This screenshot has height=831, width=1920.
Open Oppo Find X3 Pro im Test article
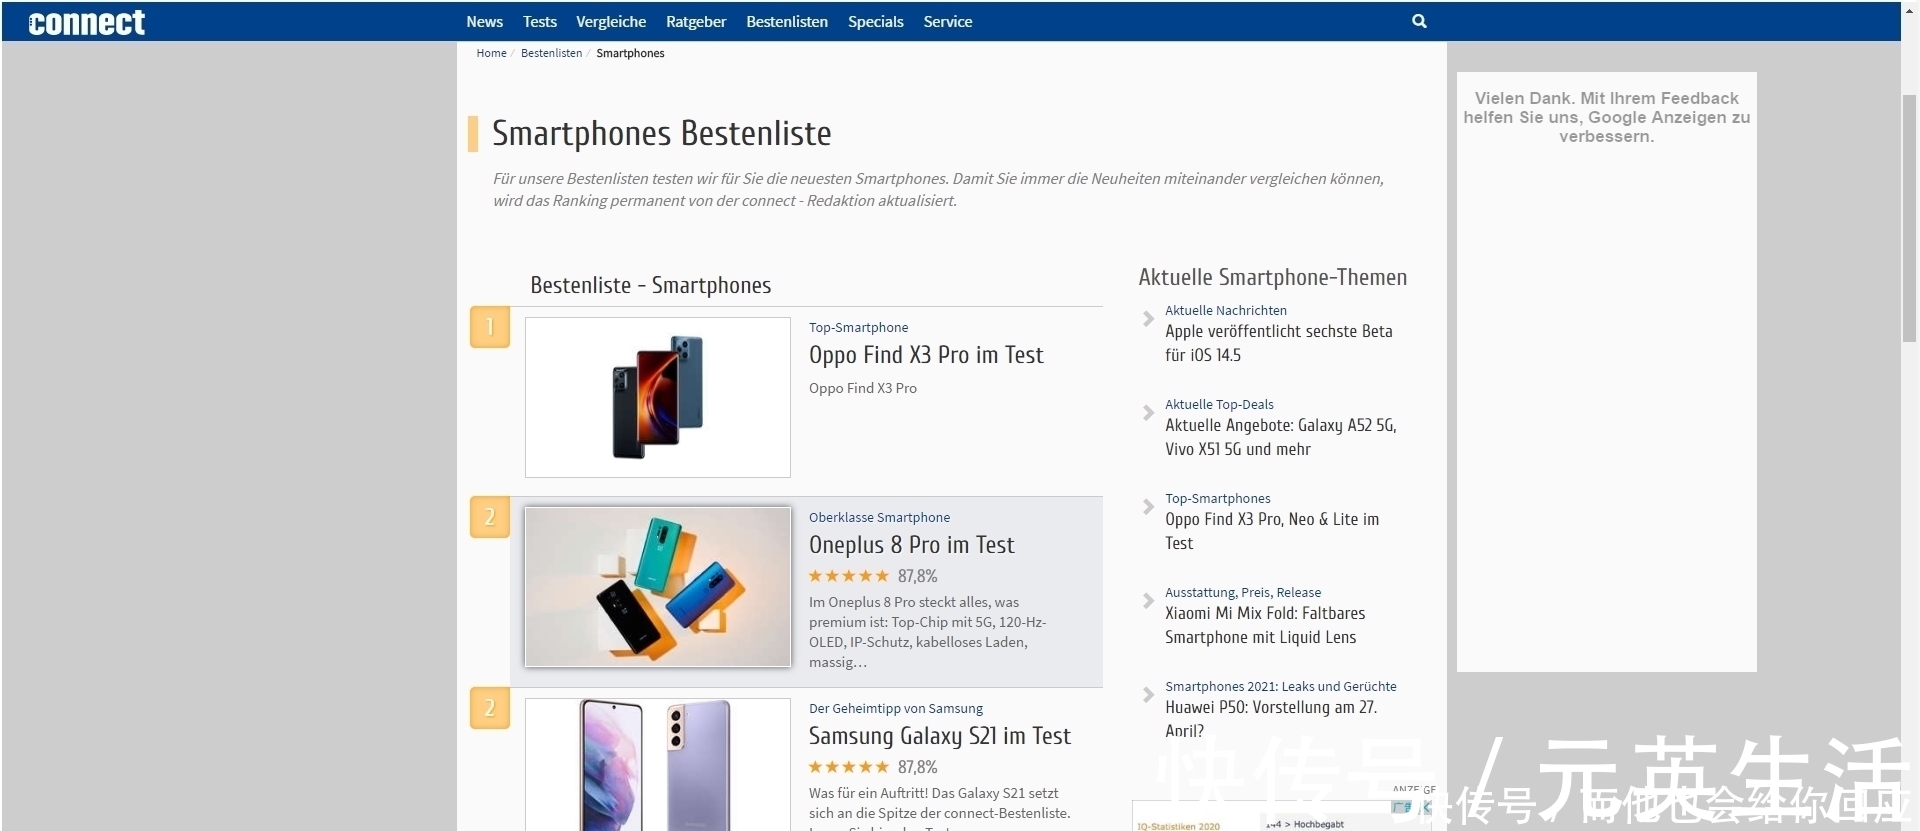(926, 355)
